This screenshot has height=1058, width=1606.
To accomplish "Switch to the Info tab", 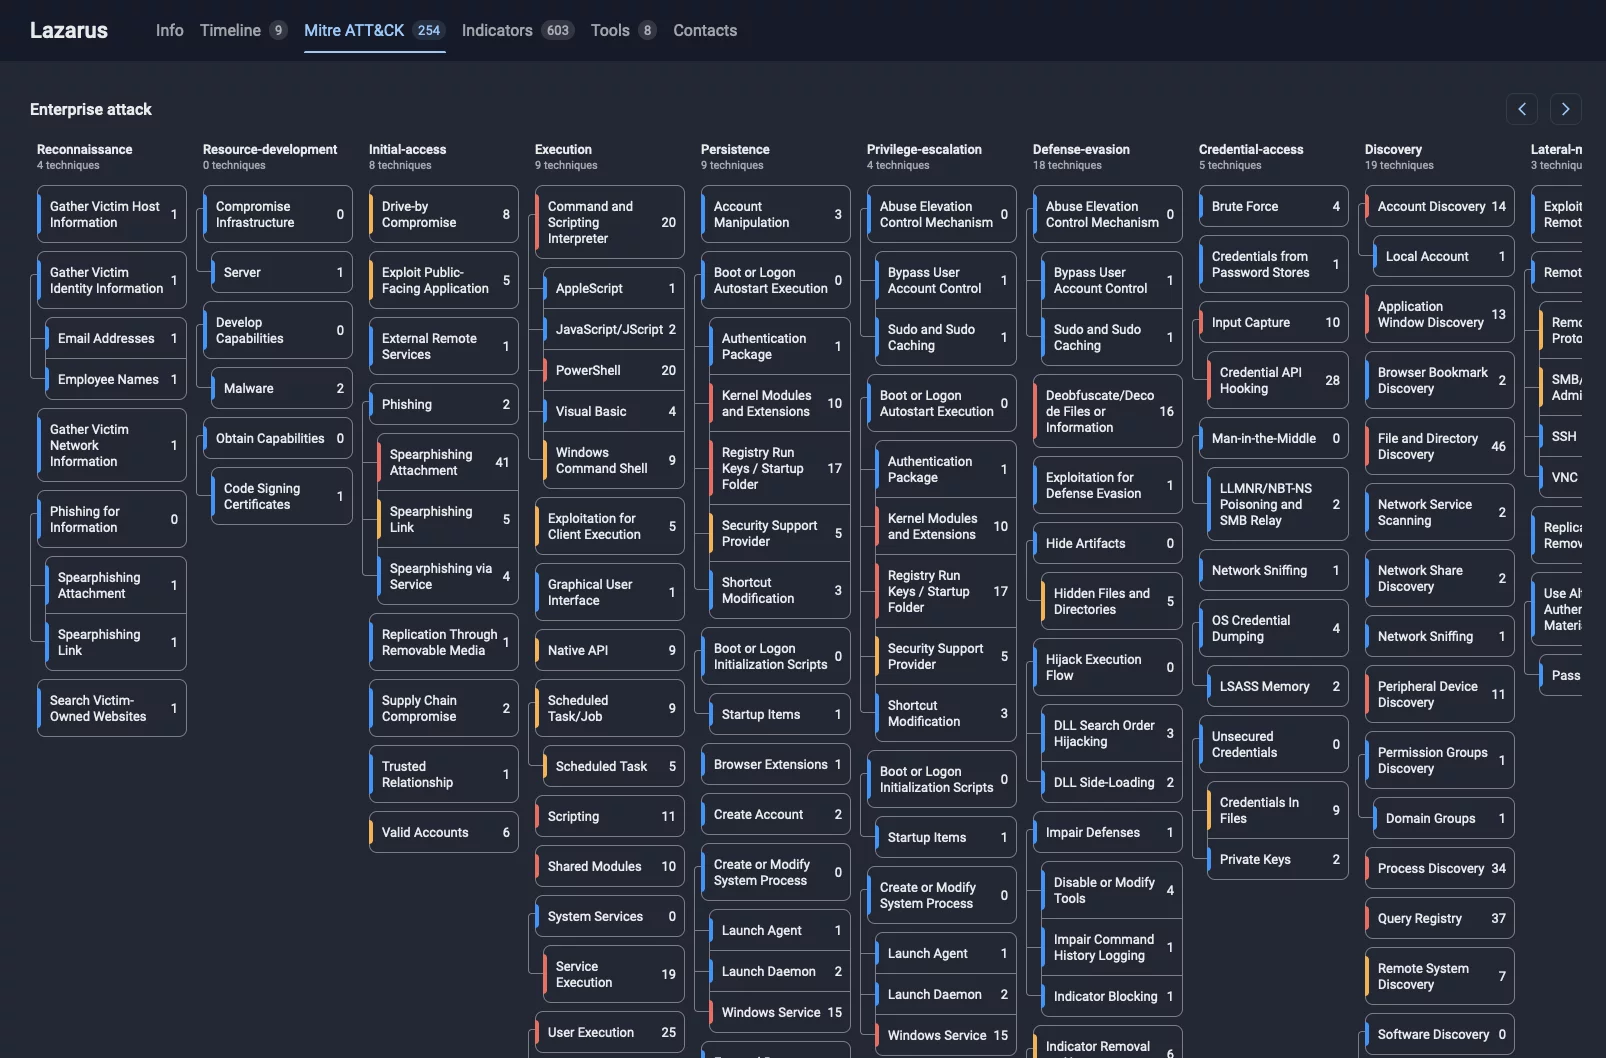I will coord(169,30).
